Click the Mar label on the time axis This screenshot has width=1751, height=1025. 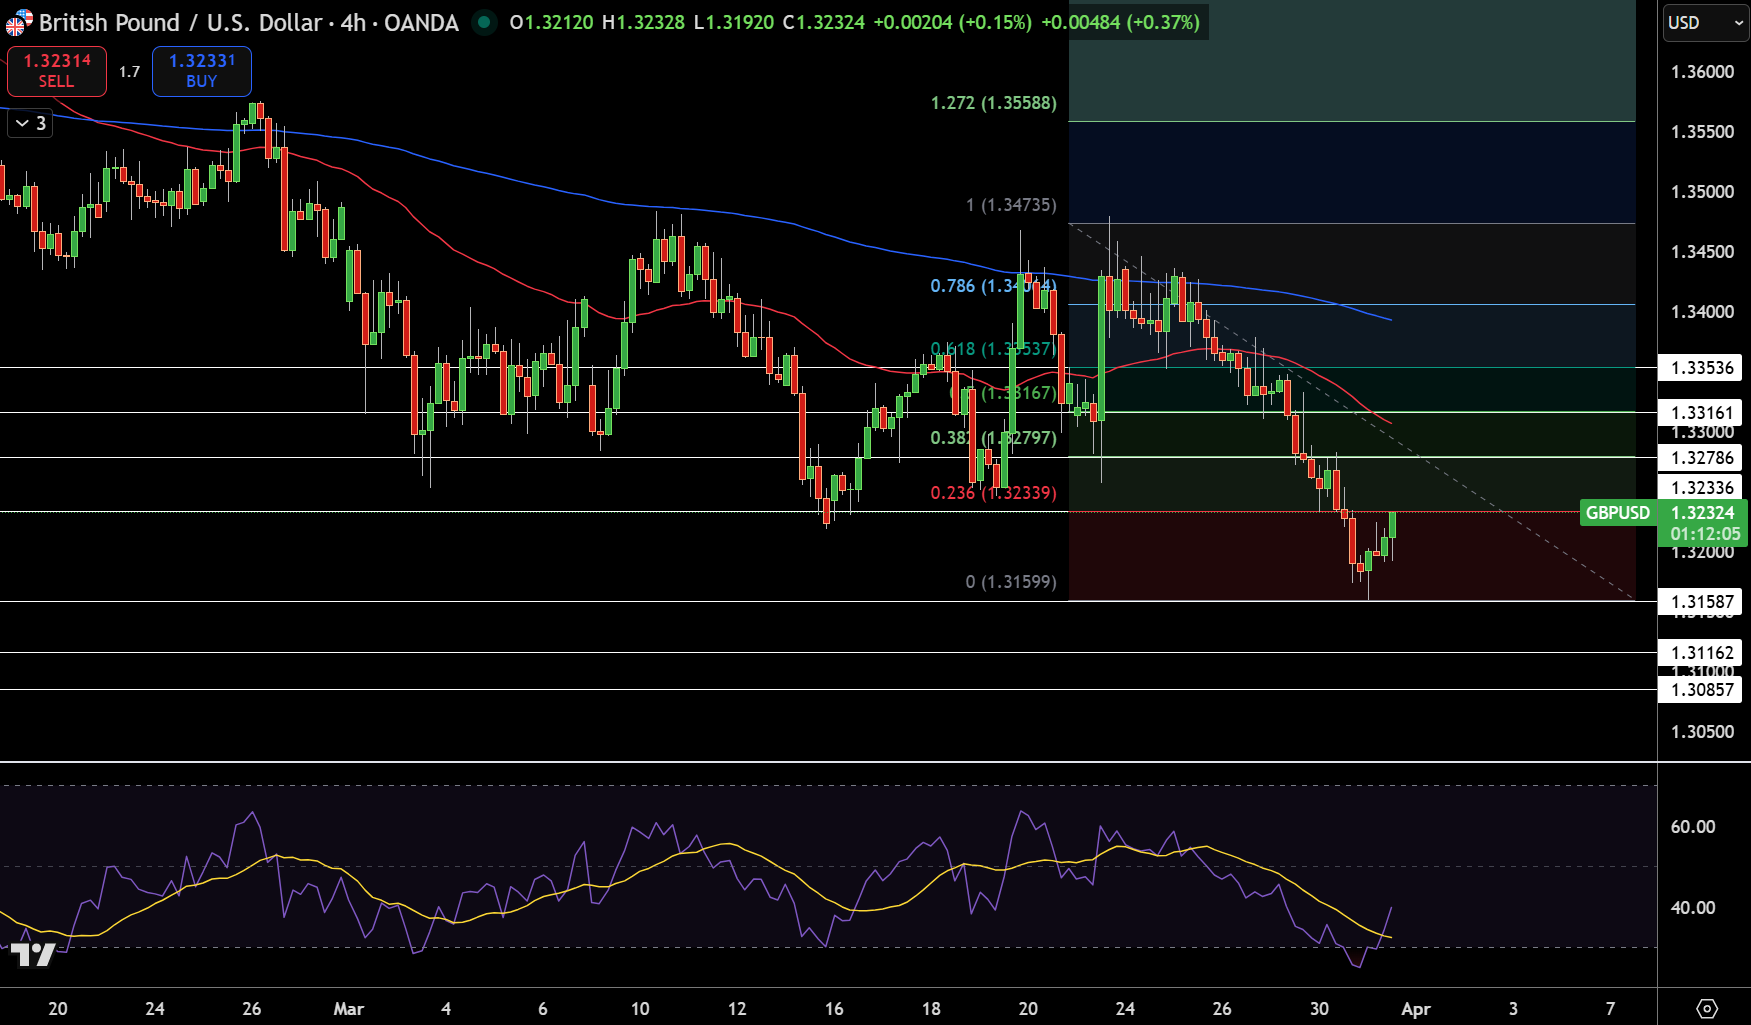coord(349,1009)
